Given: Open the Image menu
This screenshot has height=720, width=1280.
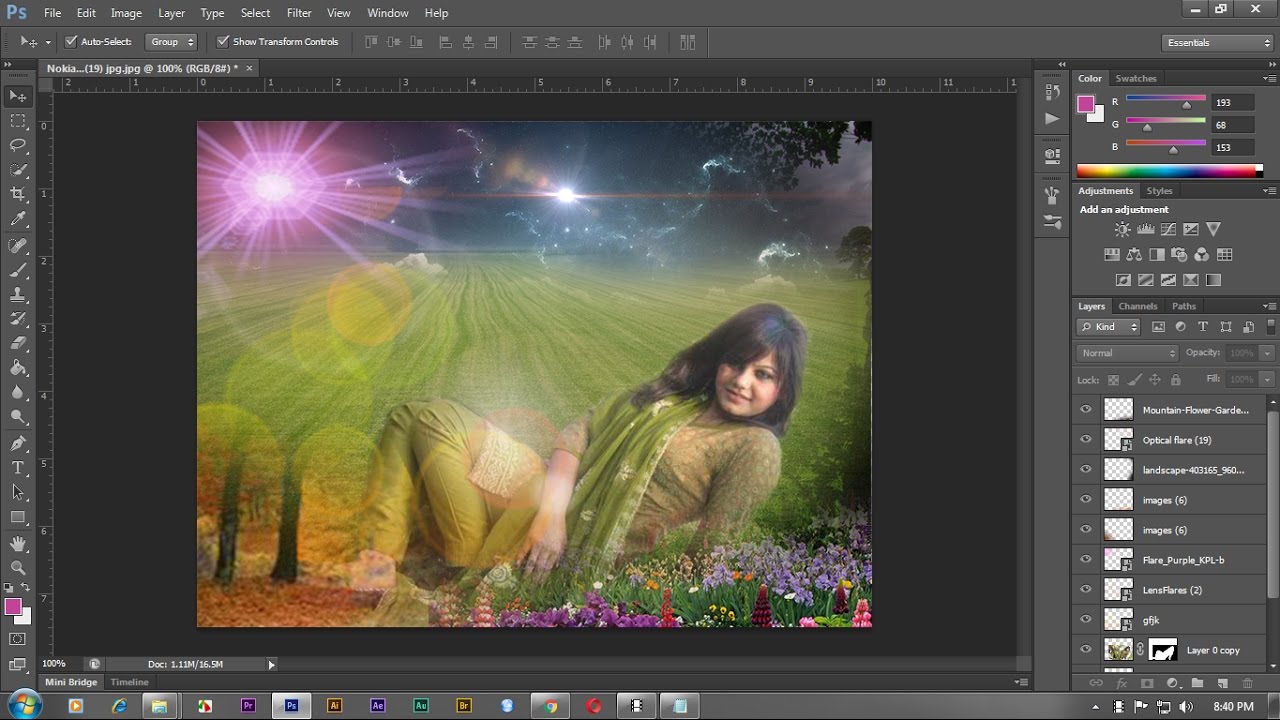Looking at the screenshot, I should click(126, 13).
